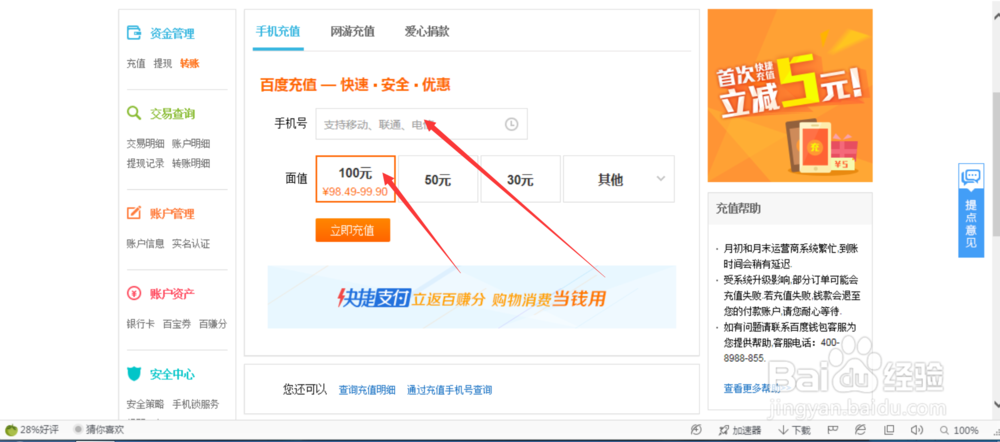Open 账户明细 in sidebar
Image resolution: width=1000 pixels, height=442 pixels.
coord(191,144)
